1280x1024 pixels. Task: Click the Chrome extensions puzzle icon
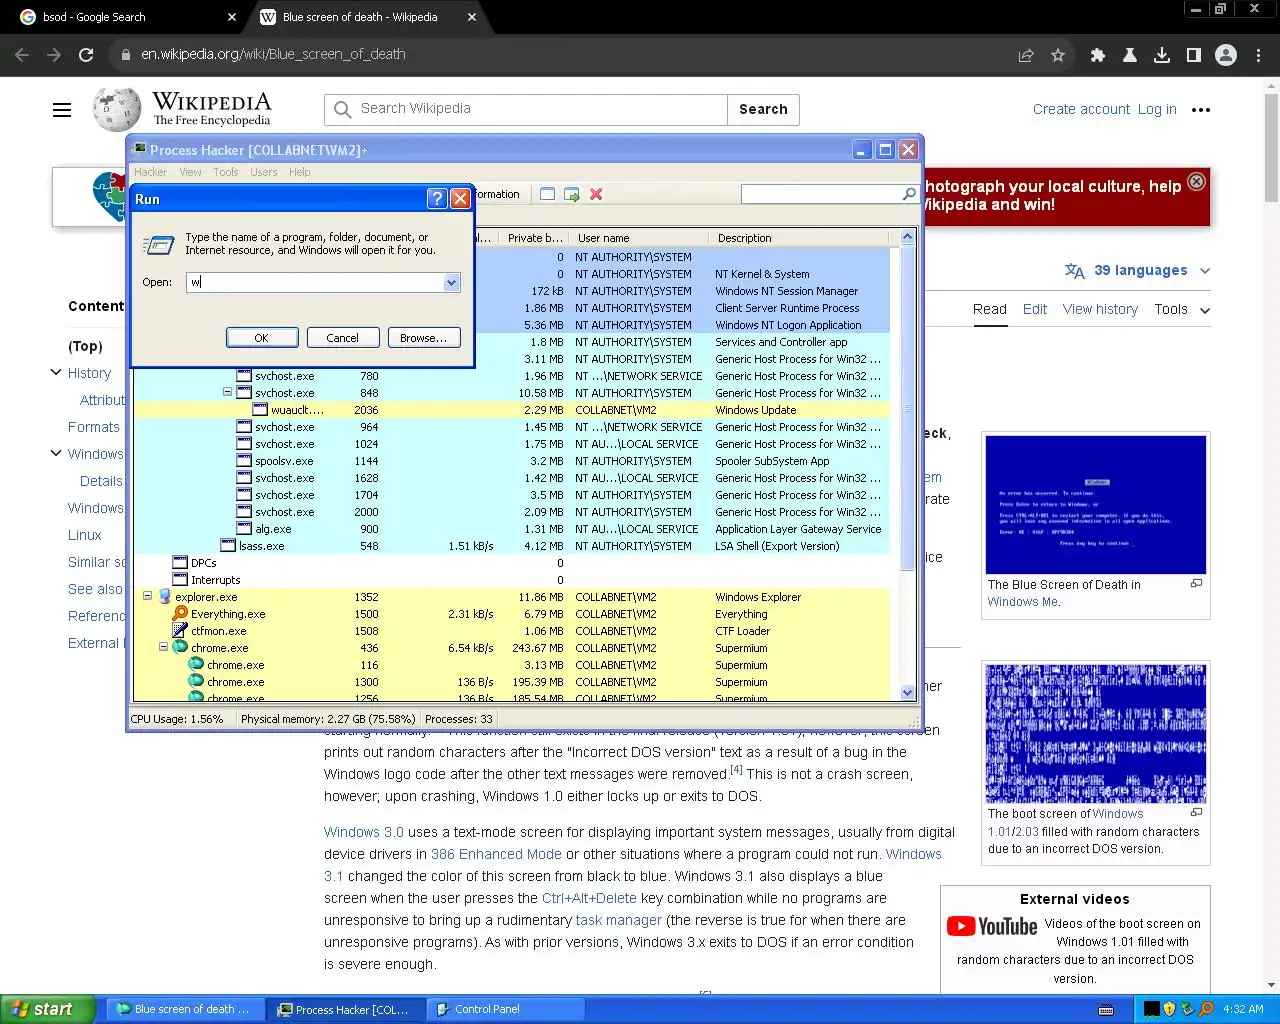tap(1098, 55)
